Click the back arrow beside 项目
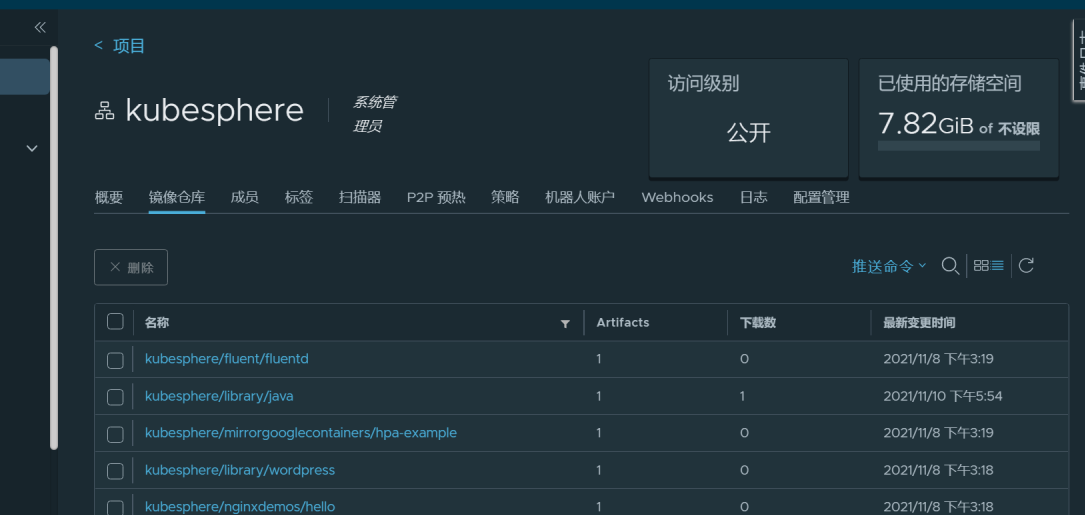This screenshot has height=515, width=1085. pyautogui.click(x=98, y=45)
